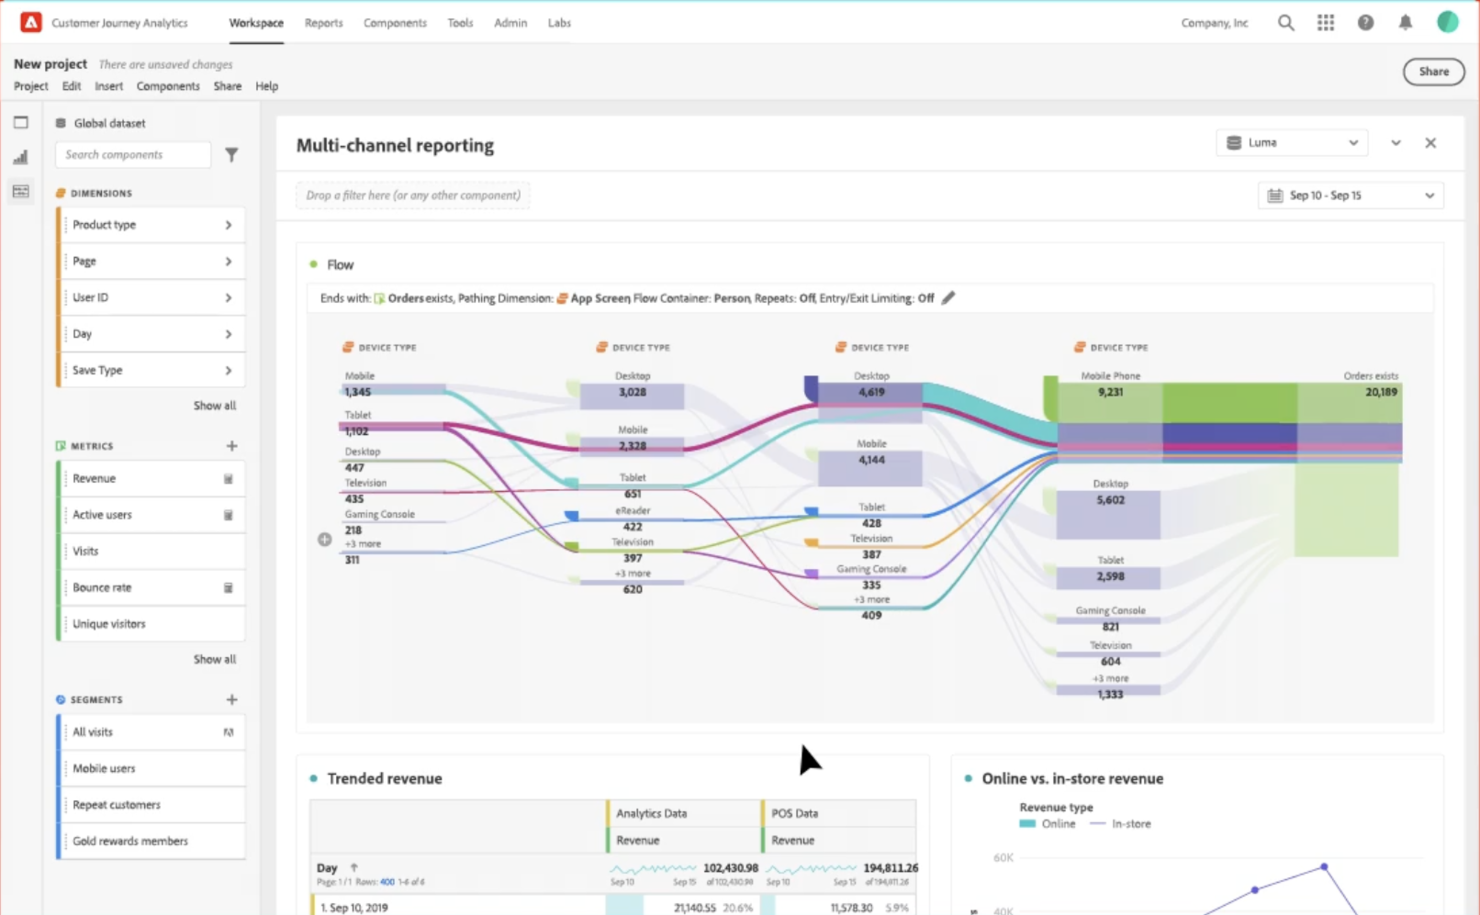Show all metrics
The height and width of the screenshot is (915, 1480).
pos(215,660)
